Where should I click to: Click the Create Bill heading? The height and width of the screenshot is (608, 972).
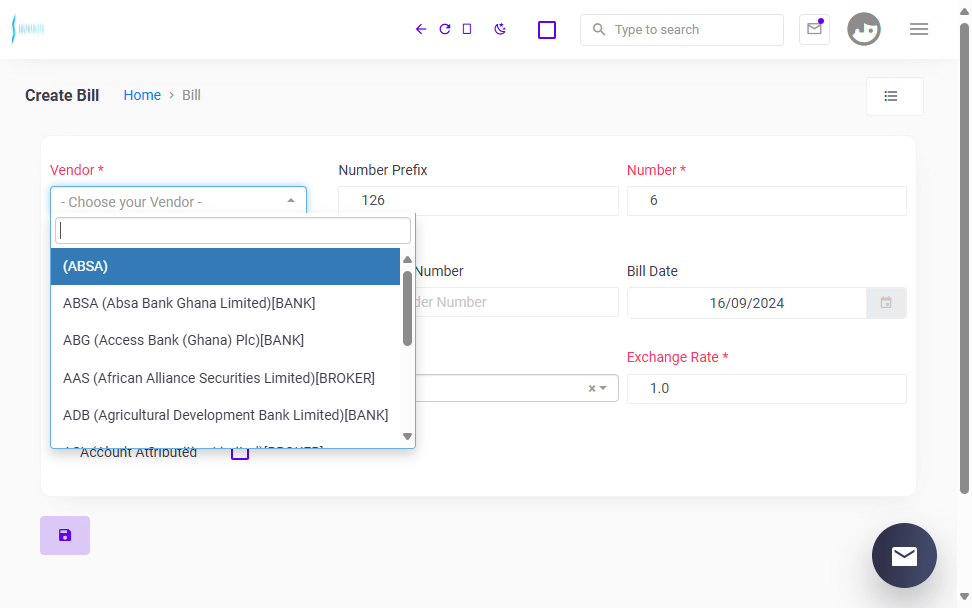tap(62, 95)
